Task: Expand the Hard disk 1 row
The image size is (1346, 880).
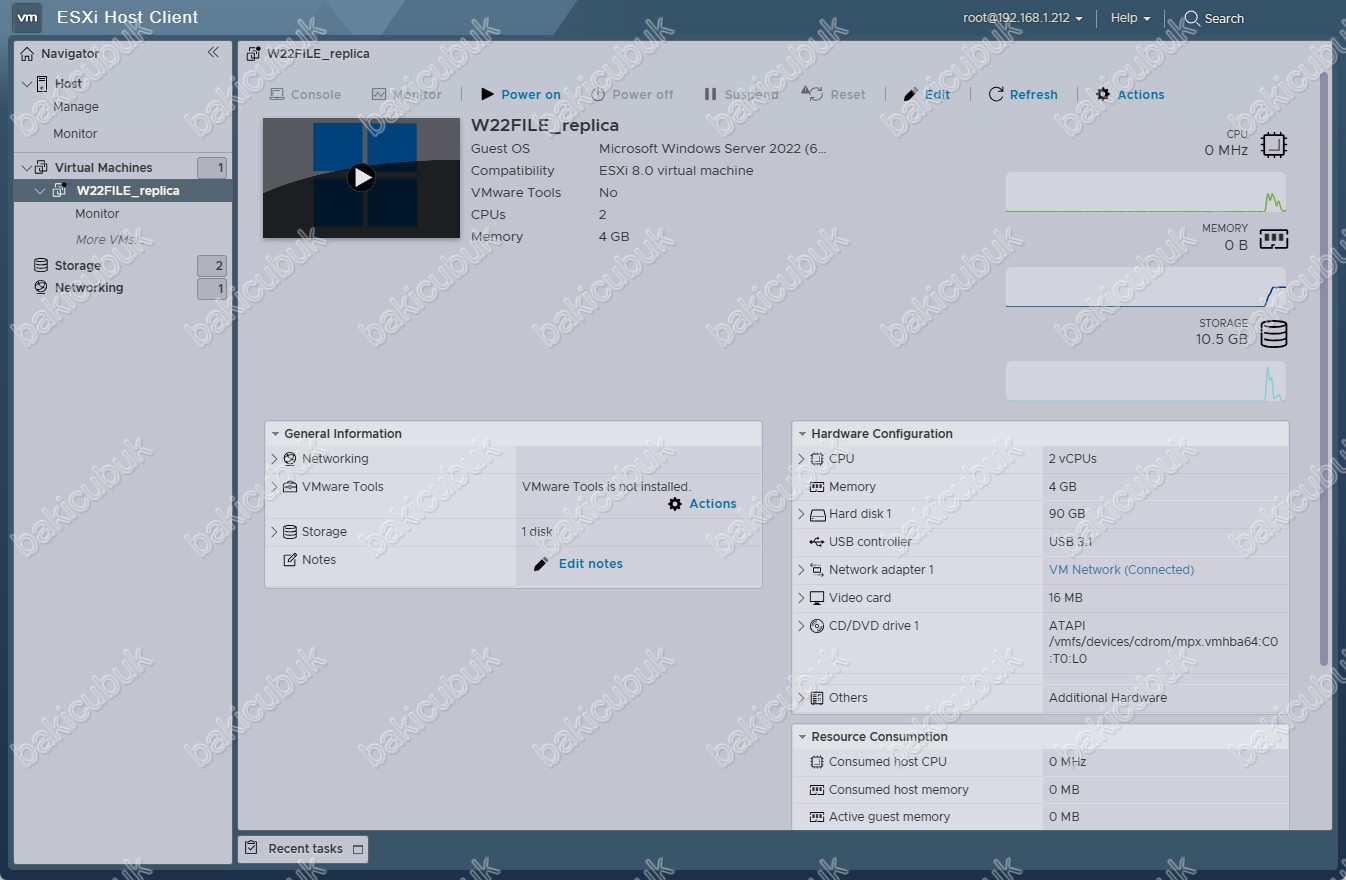Action: coord(801,514)
